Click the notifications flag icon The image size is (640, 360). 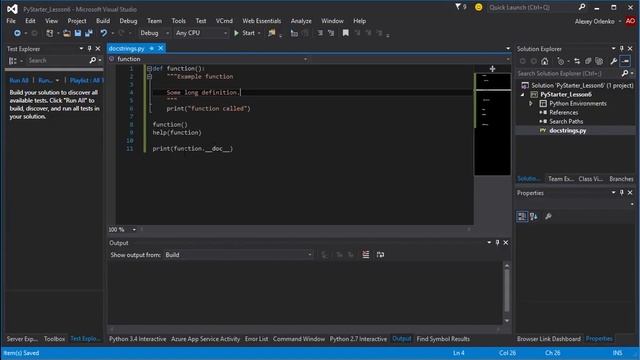pyautogui.click(x=458, y=7)
